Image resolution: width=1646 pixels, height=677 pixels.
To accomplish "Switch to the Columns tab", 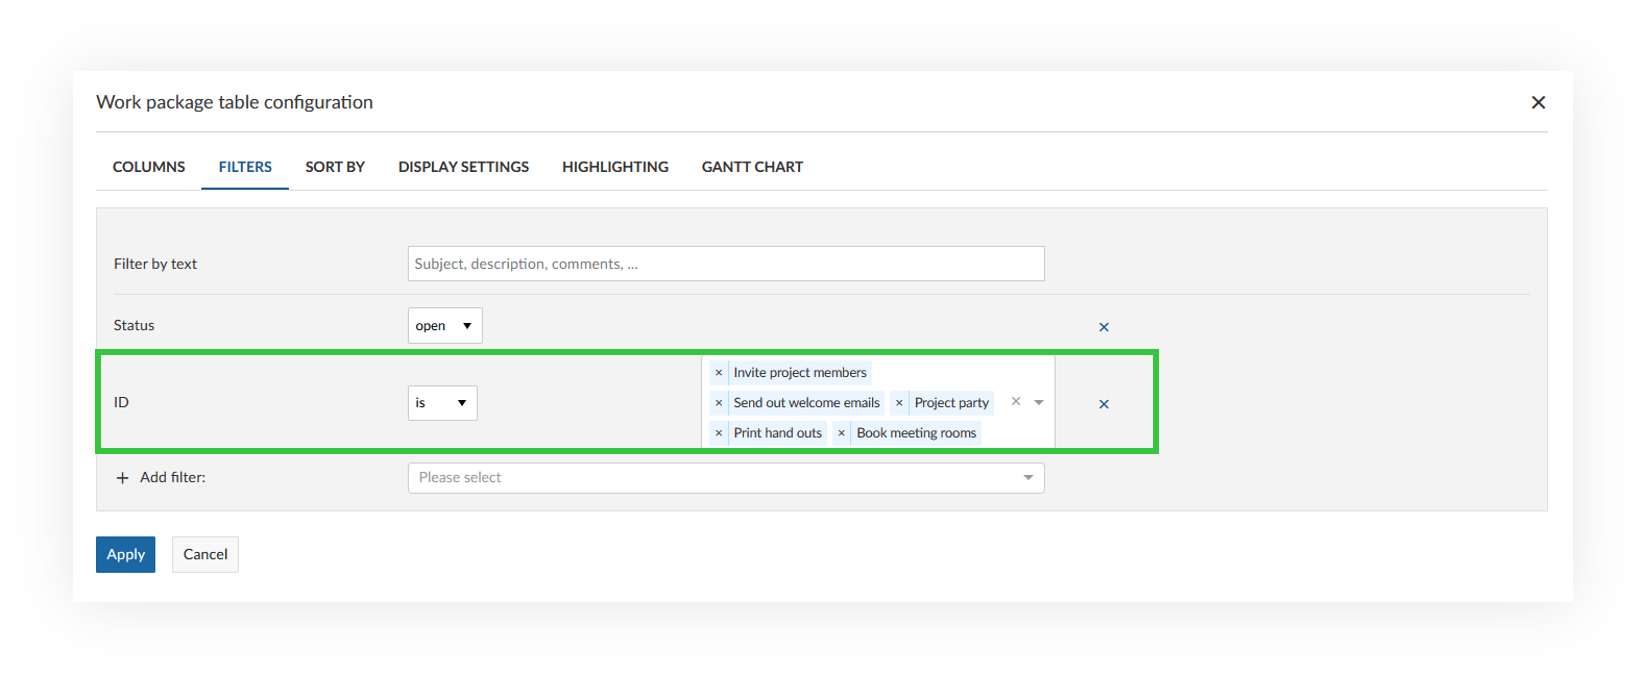I will pyautogui.click(x=149, y=167).
